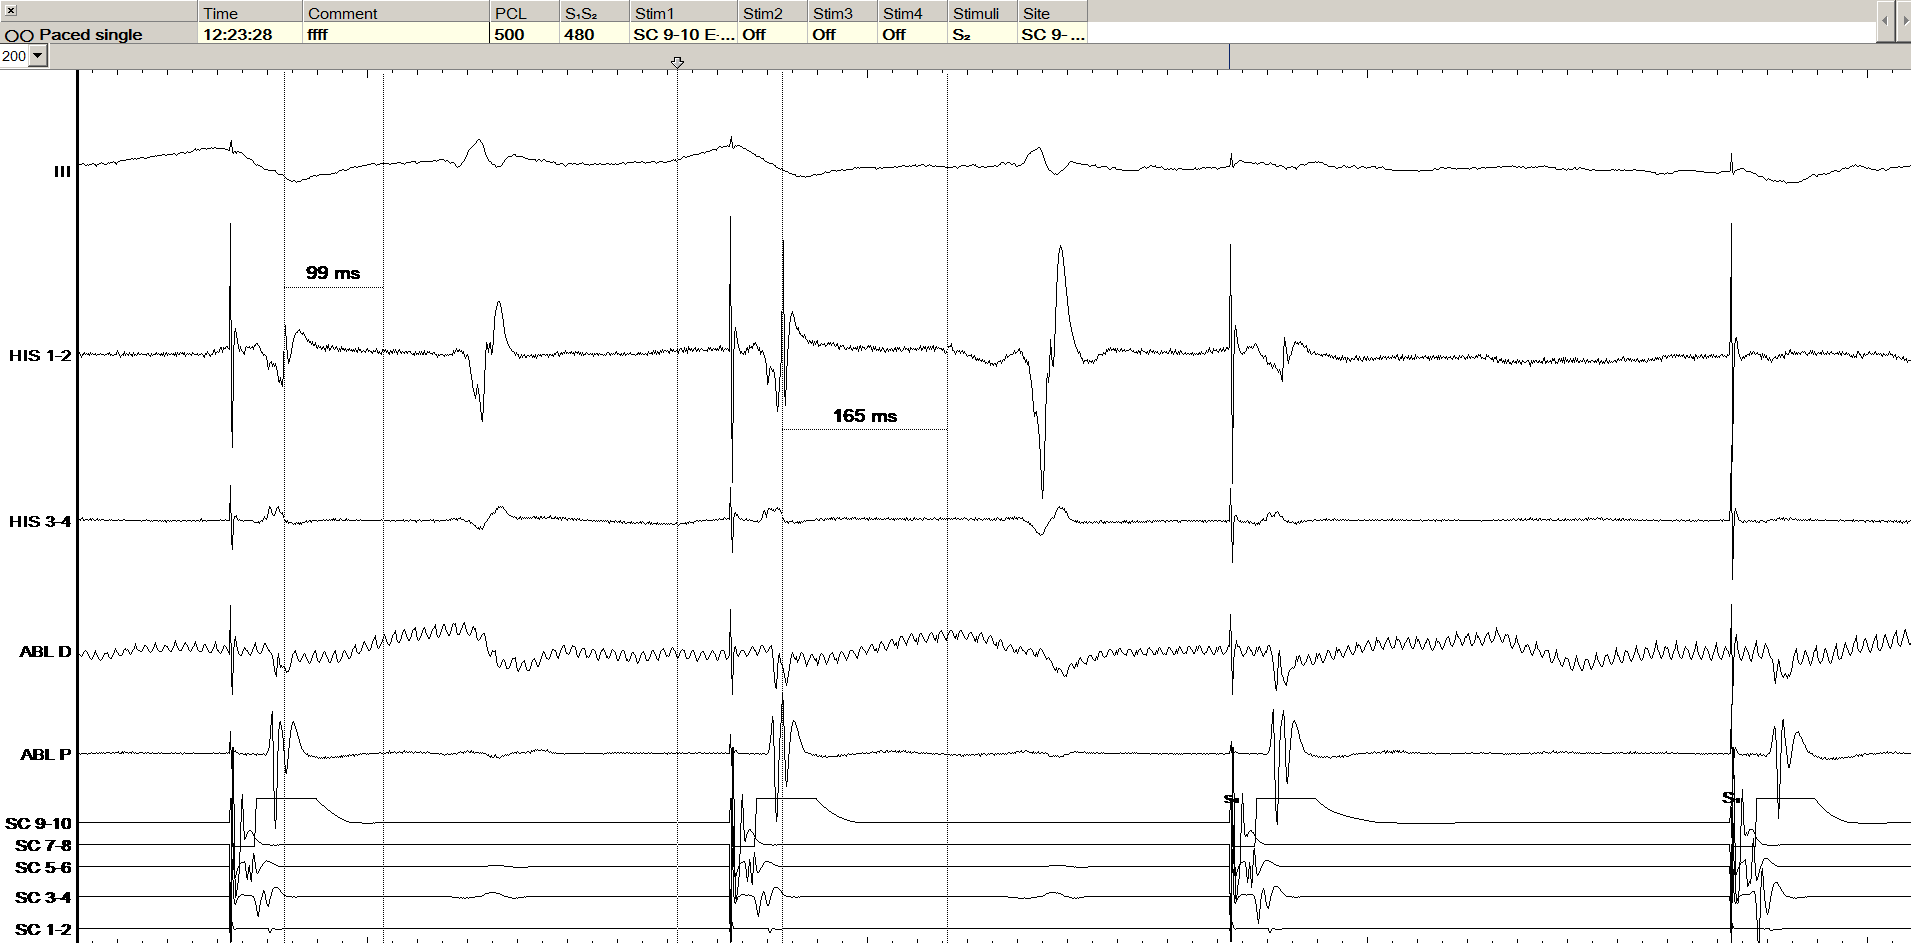Click the S1S2 value 480

(x=594, y=34)
